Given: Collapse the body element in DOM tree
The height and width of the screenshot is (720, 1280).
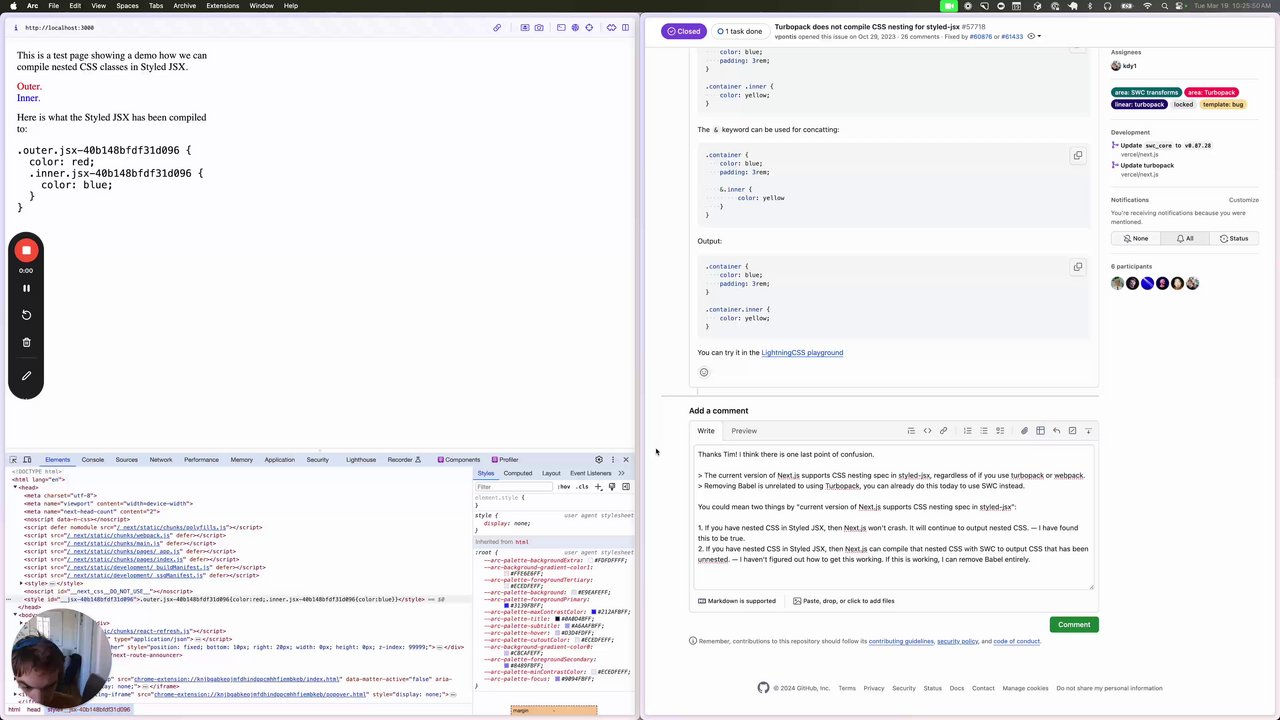Looking at the screenshot, I should tap(14, 615).
